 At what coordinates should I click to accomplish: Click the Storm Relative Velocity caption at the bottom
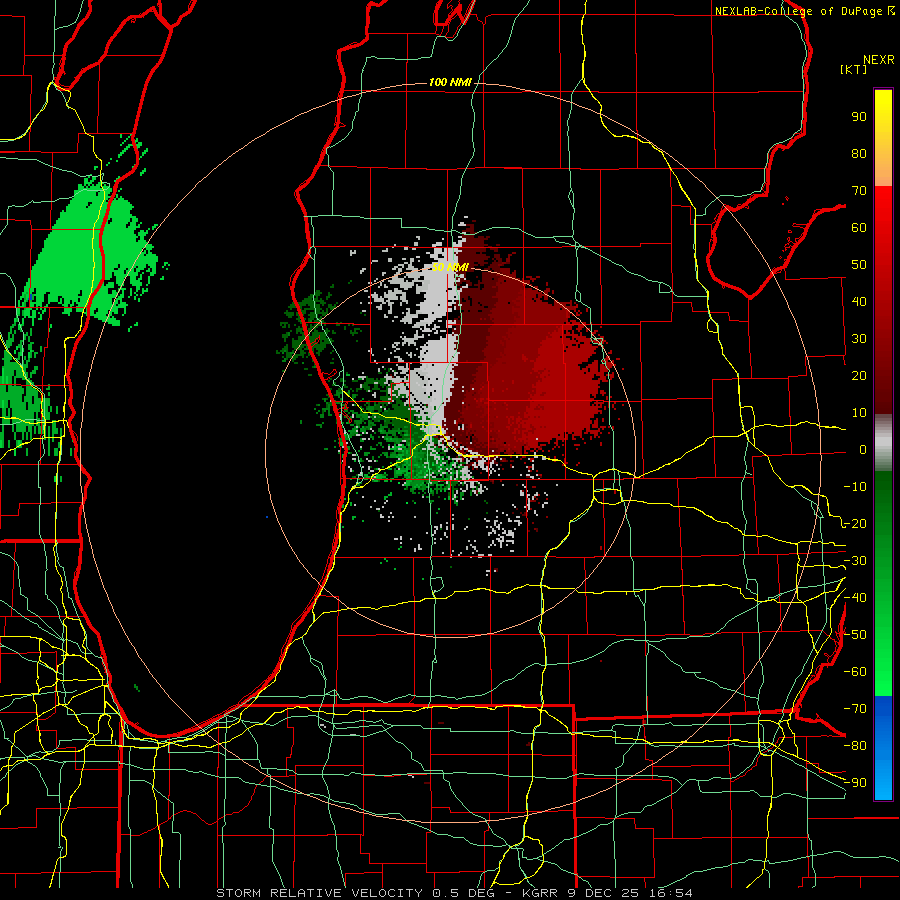(x=454, y=893)
